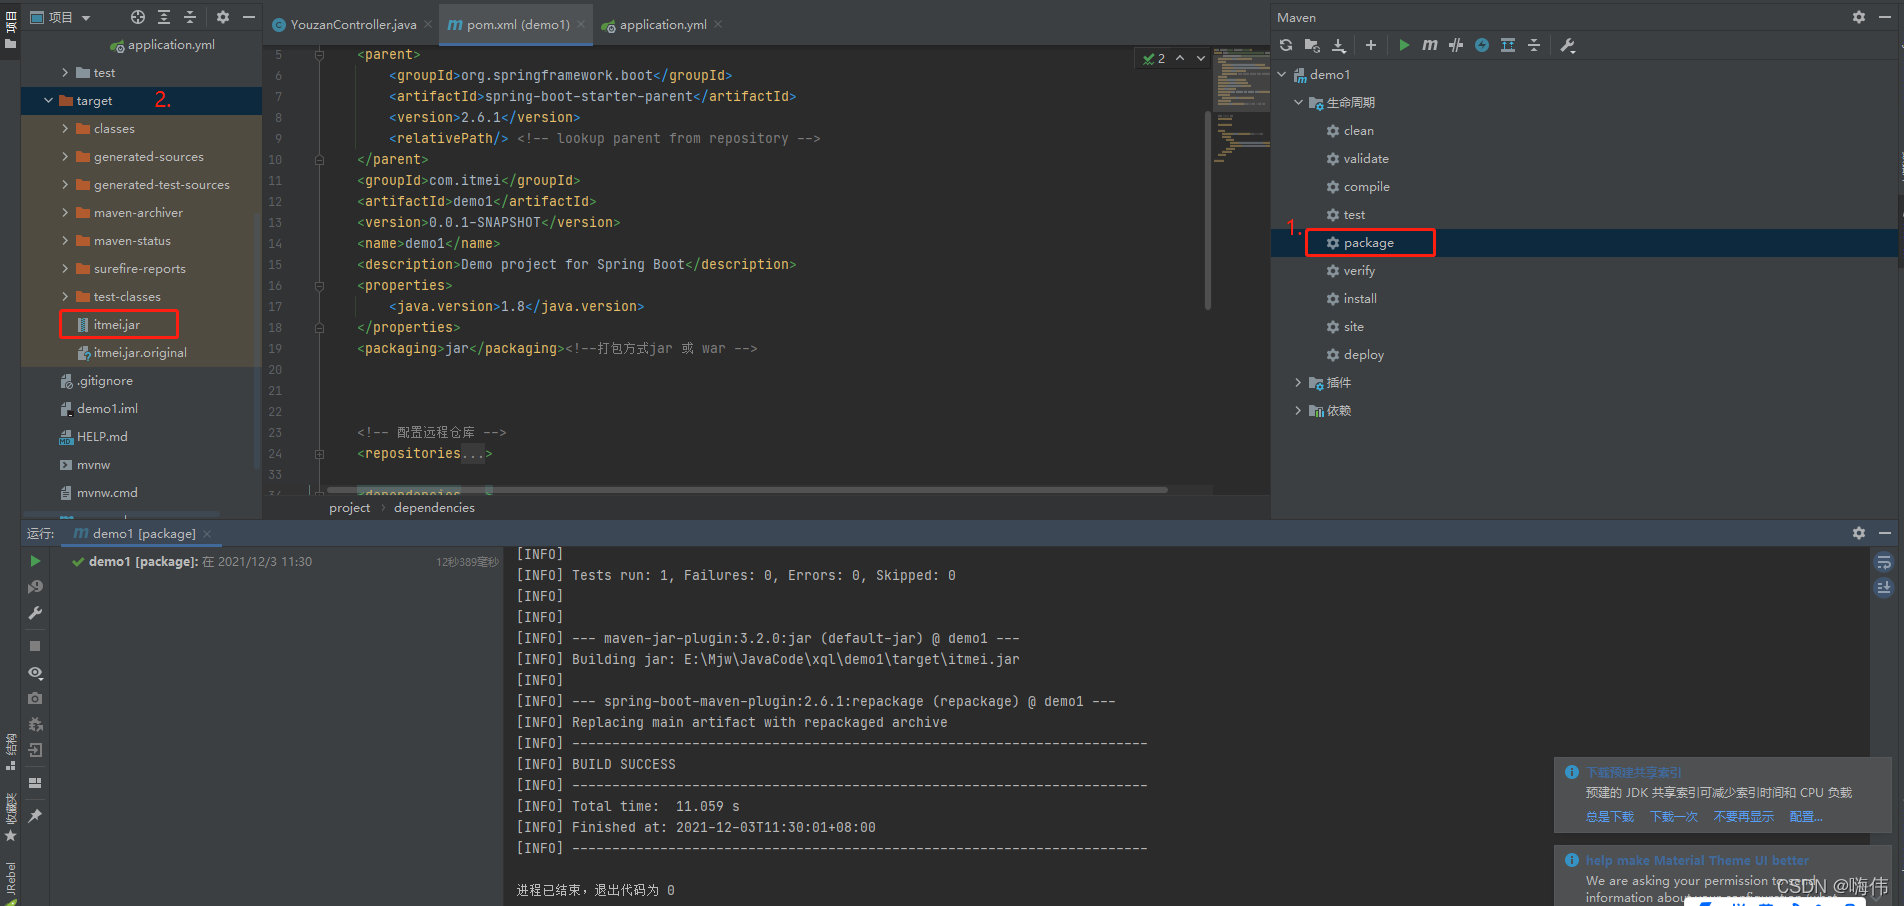
Task: Unfold the collapsed repositories block in editor
Action: pos(319,453)
